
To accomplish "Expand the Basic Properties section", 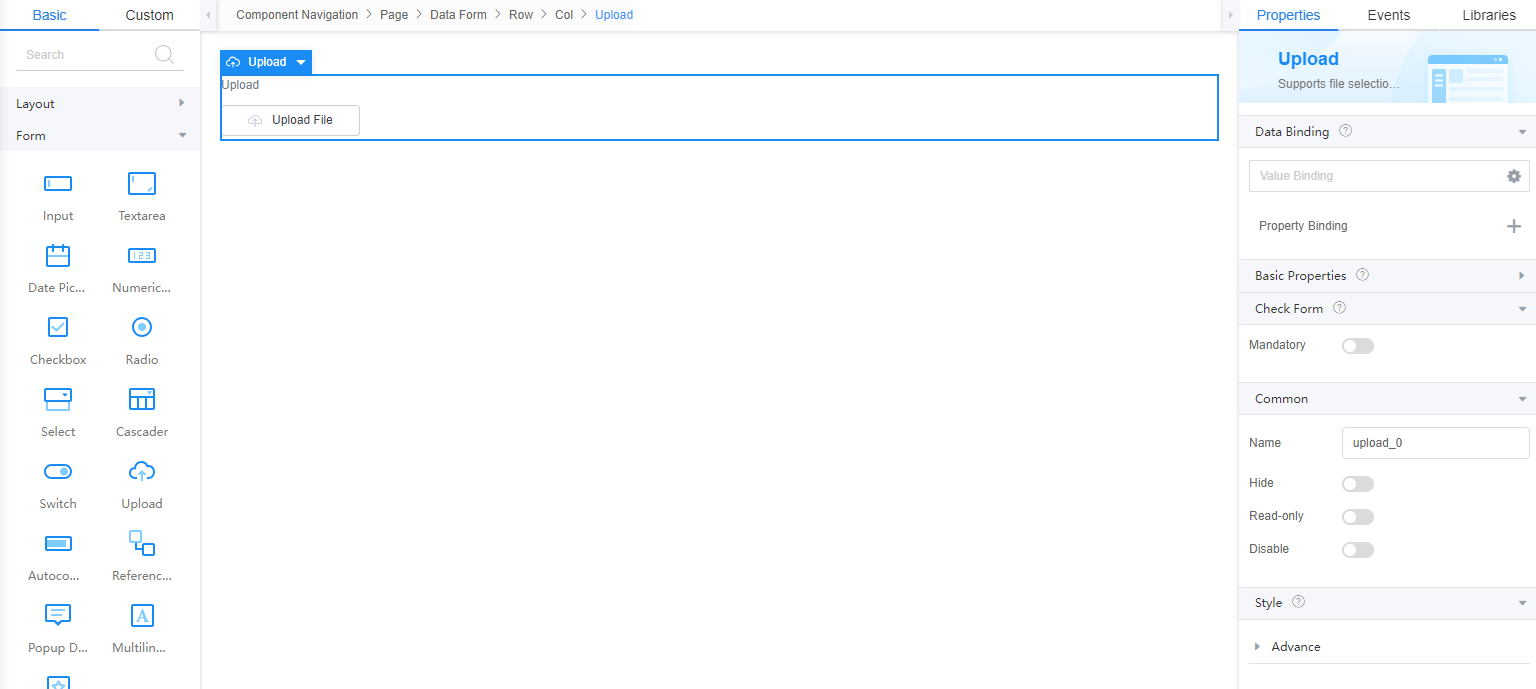I will (1522, 276).
